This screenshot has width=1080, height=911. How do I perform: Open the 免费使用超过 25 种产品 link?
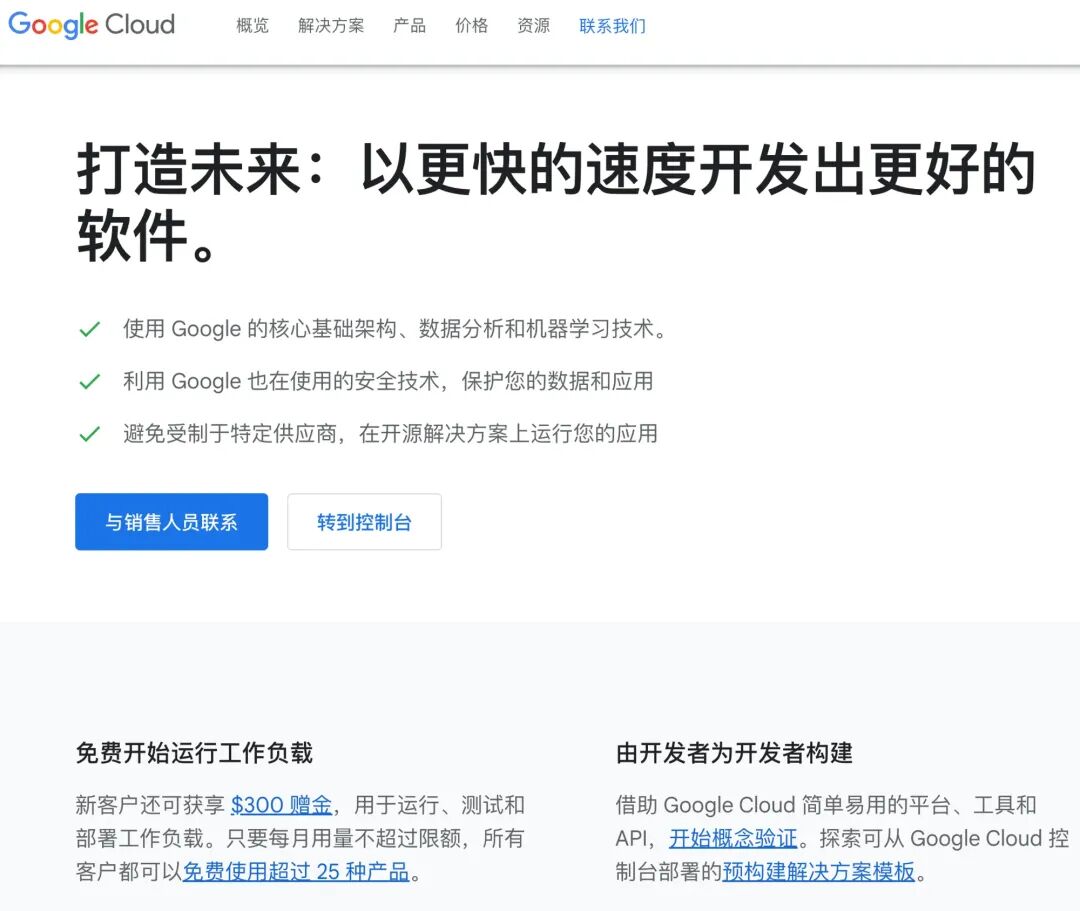coord(296,872)
